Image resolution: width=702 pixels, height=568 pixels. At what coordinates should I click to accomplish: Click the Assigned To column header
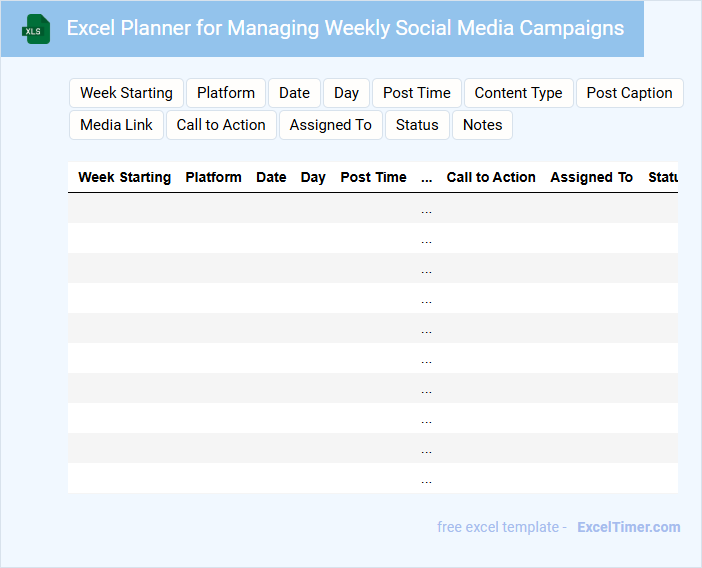tap(591, 177)
